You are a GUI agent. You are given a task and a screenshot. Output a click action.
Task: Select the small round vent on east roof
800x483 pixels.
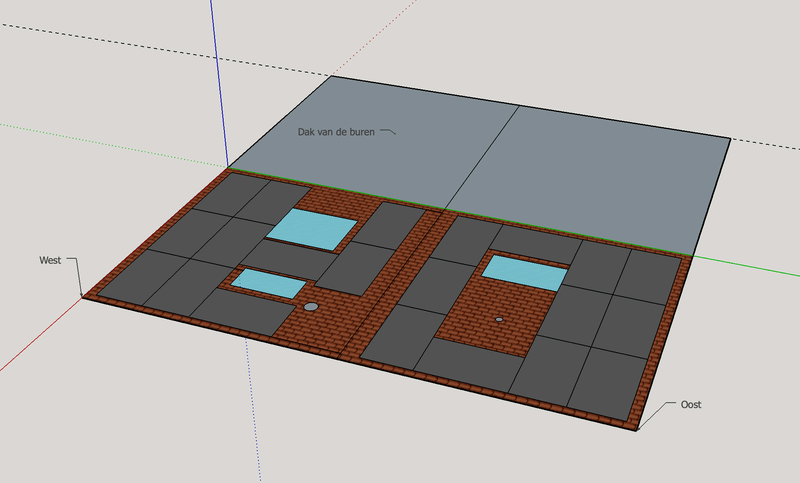499,319
